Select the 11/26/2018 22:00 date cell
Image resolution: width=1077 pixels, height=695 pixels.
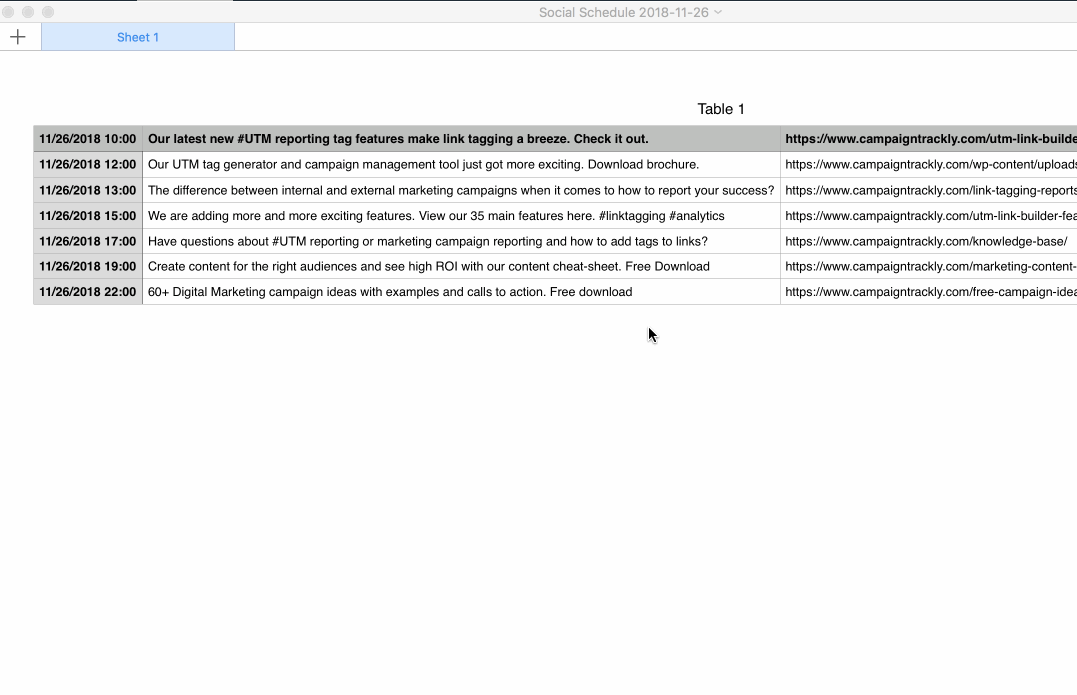pyautogui.click(x=88, y=292)
